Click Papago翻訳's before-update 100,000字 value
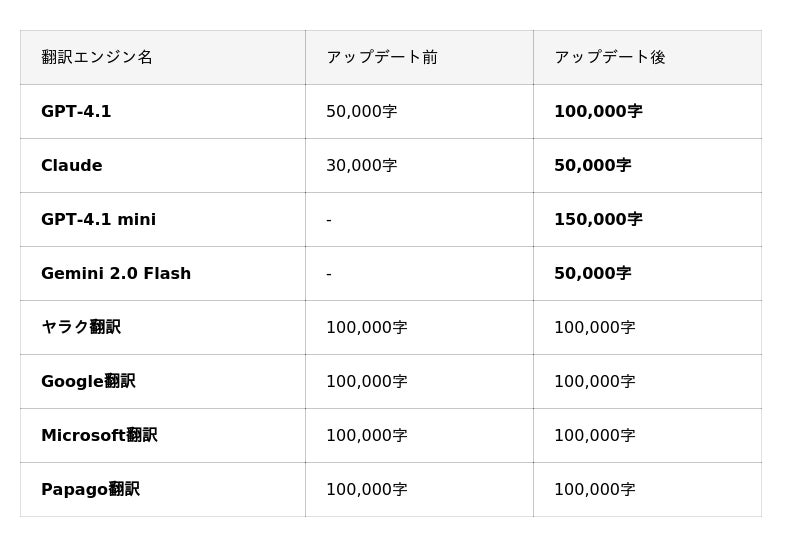This screenshot has height=547, width=800. tap(366, 490)
